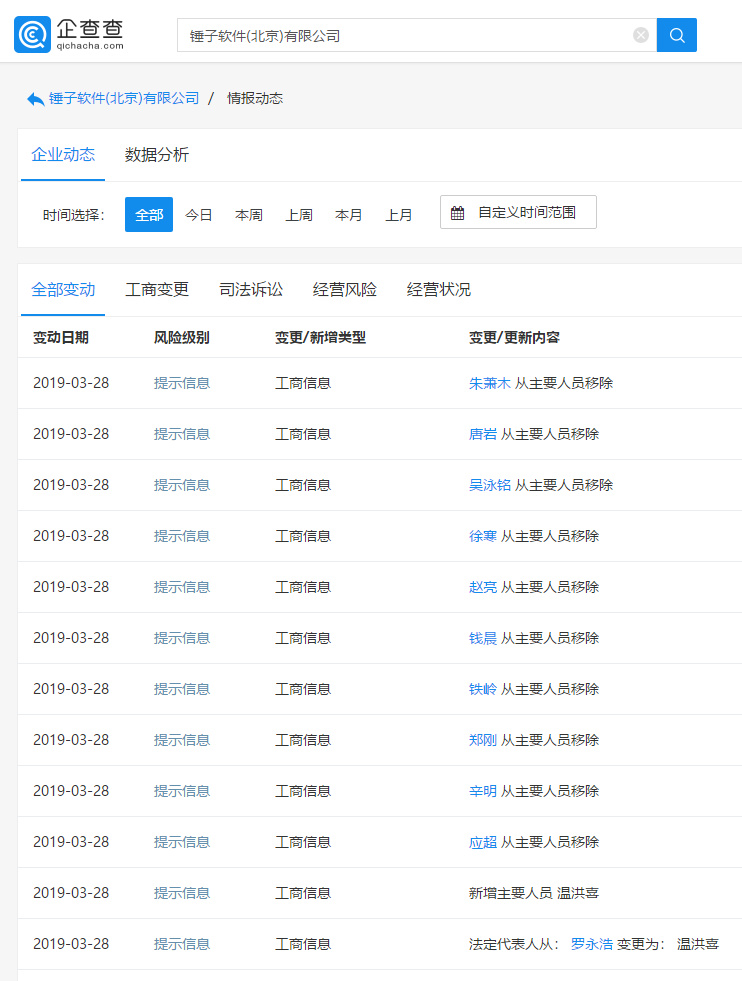This screenshot has width=742, height=981.
Task: Open 吴泳铭 person profile link
Action: pyautogui.click(x=490, y=485)
